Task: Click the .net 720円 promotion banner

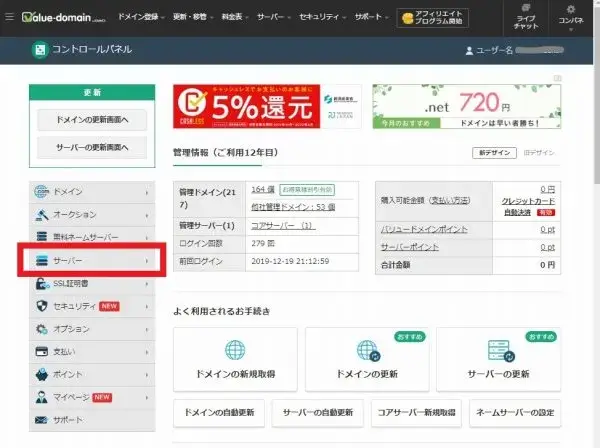Action: coord(466,106)
